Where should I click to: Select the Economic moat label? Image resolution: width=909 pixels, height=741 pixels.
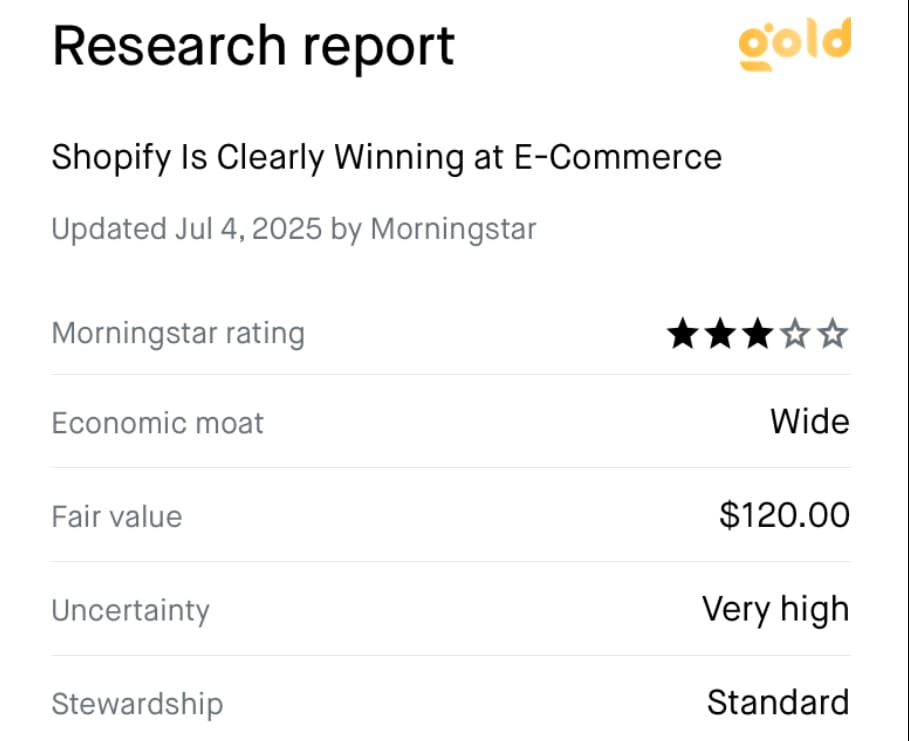tap(157, 422)
